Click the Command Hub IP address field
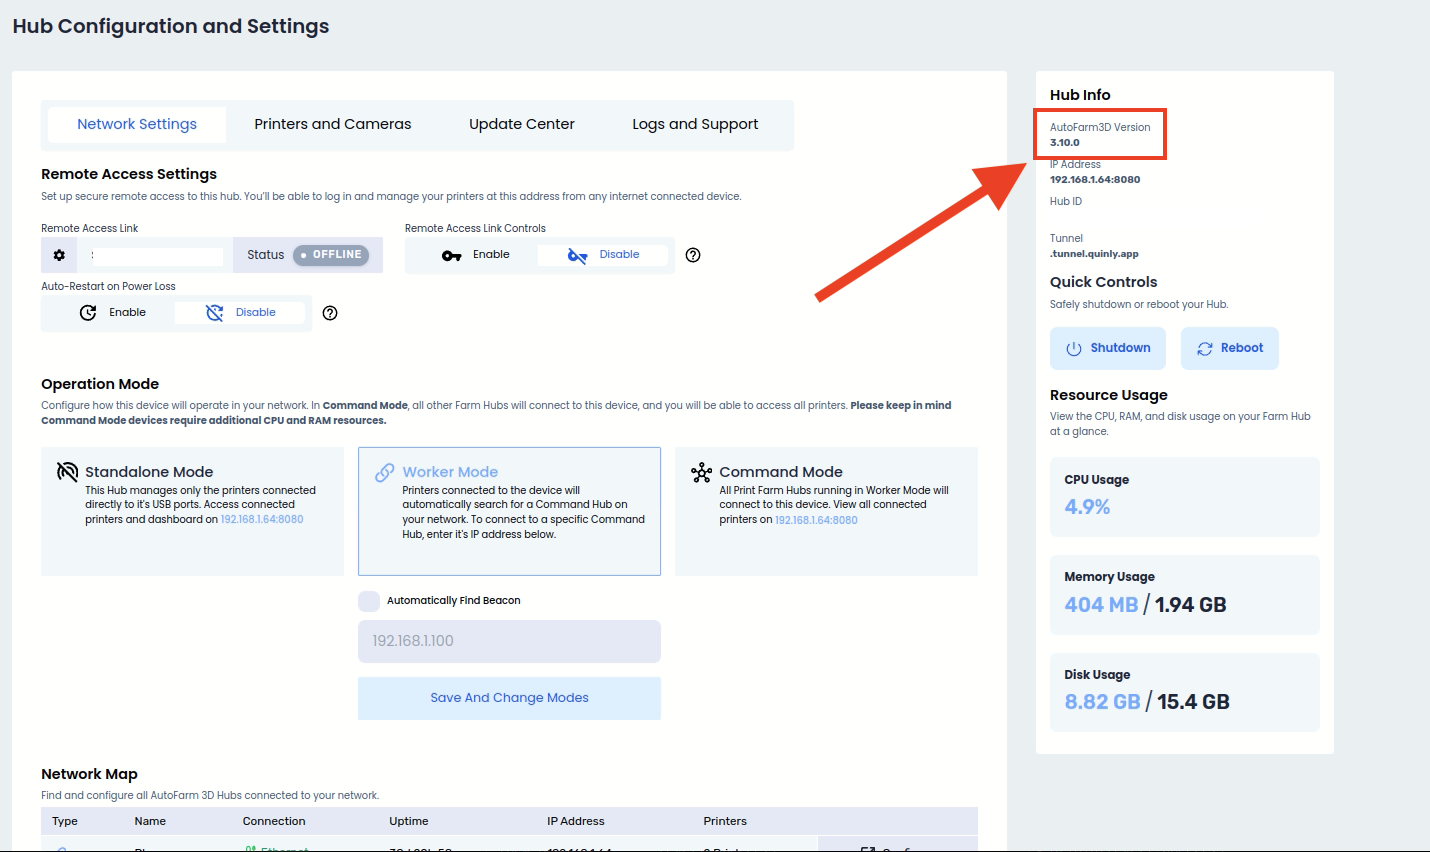This screenshot has height=852, width=1430. (509, 641)
